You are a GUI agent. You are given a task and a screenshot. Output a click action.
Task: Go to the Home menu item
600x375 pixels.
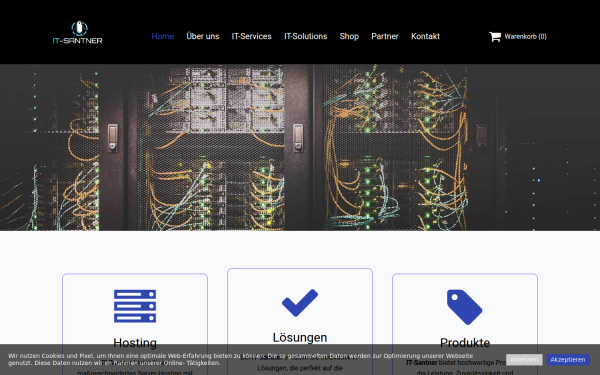tap(163, 36)
